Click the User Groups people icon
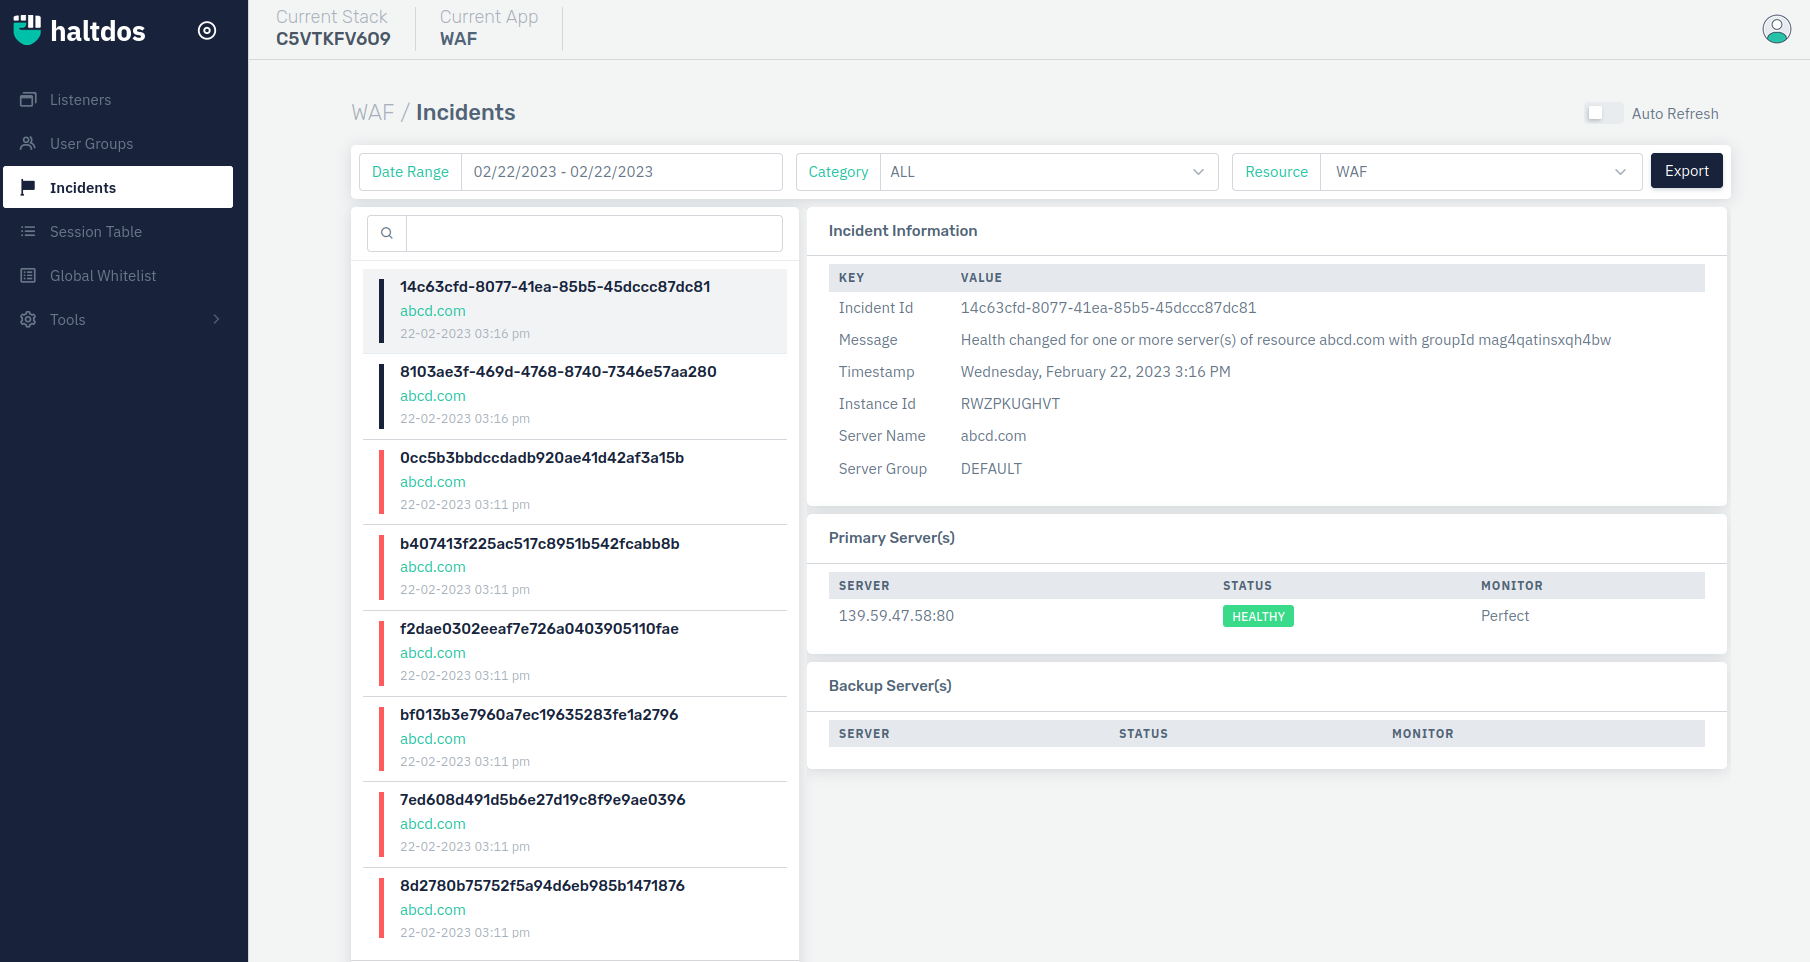Image resolution: width=1810 pixels, height=962 pixels. click(28, 143)
